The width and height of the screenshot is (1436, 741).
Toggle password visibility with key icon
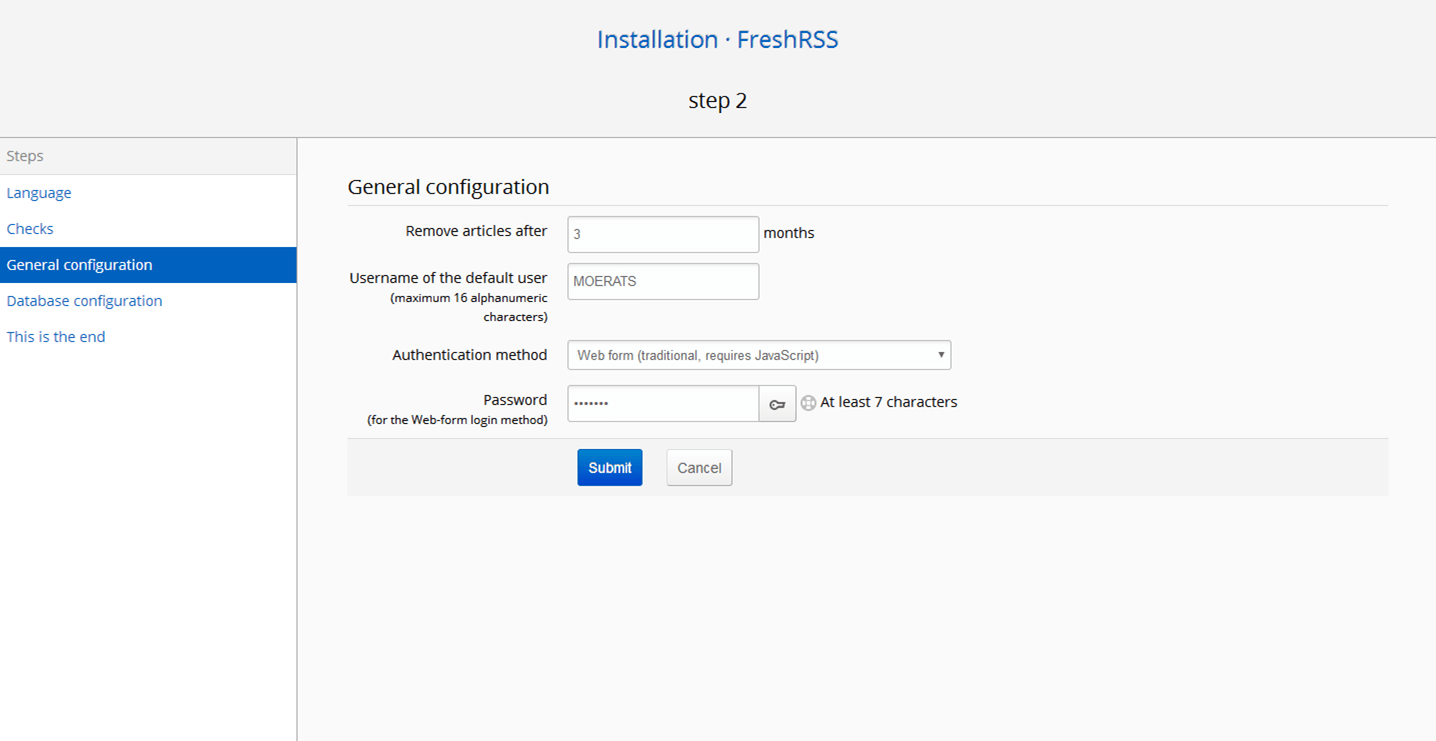click(x=778, y=404)
